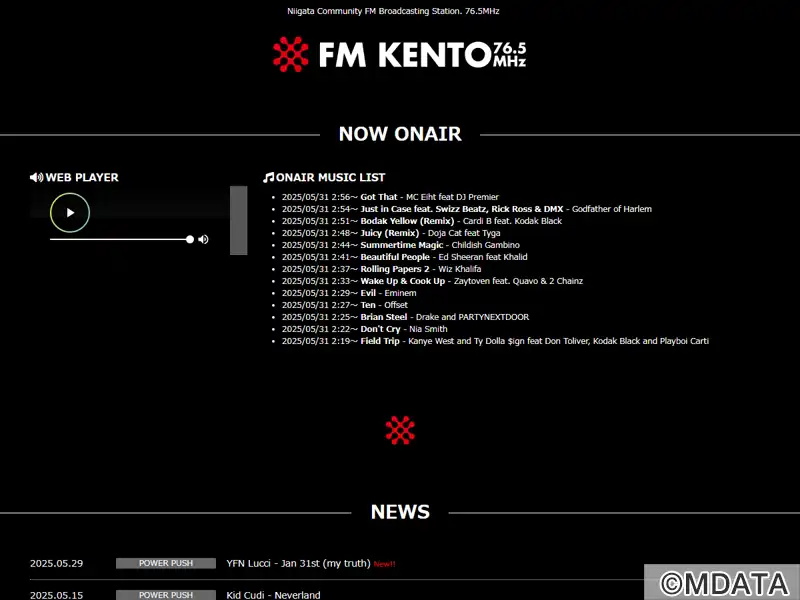800x600 pixels.
Task: Select POWER PUSH tag for 2025.05.15 news
Action: click(166, 595)
